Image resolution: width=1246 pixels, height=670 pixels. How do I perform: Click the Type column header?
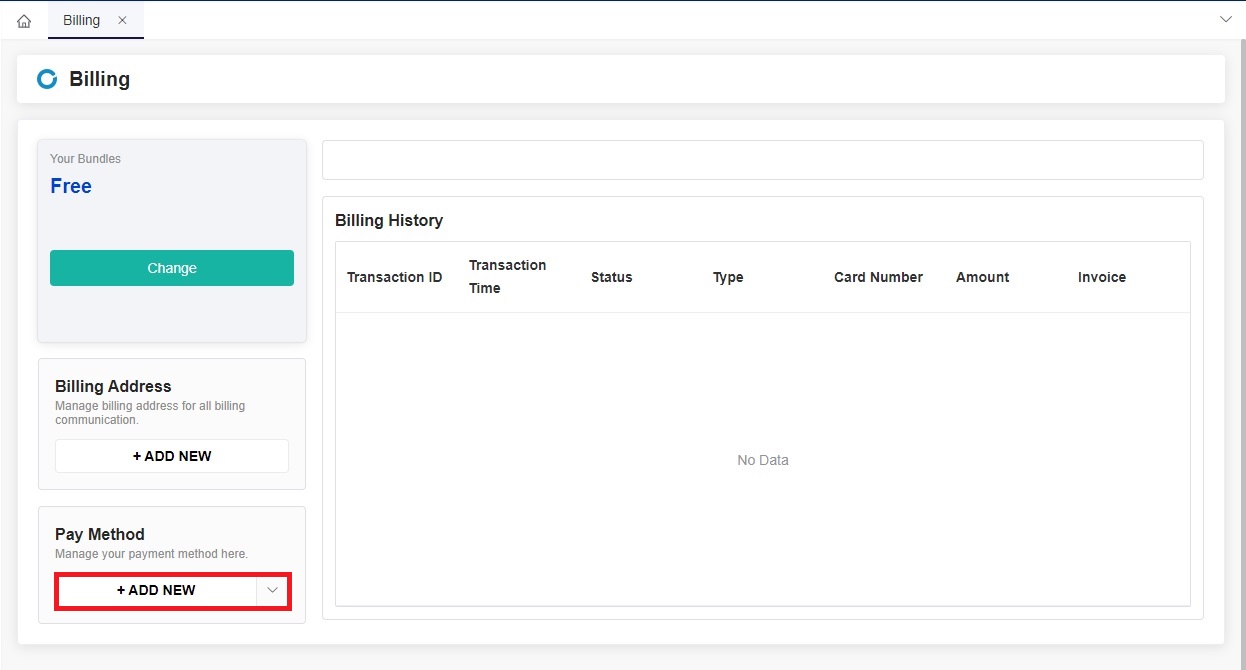click(727, 277)
